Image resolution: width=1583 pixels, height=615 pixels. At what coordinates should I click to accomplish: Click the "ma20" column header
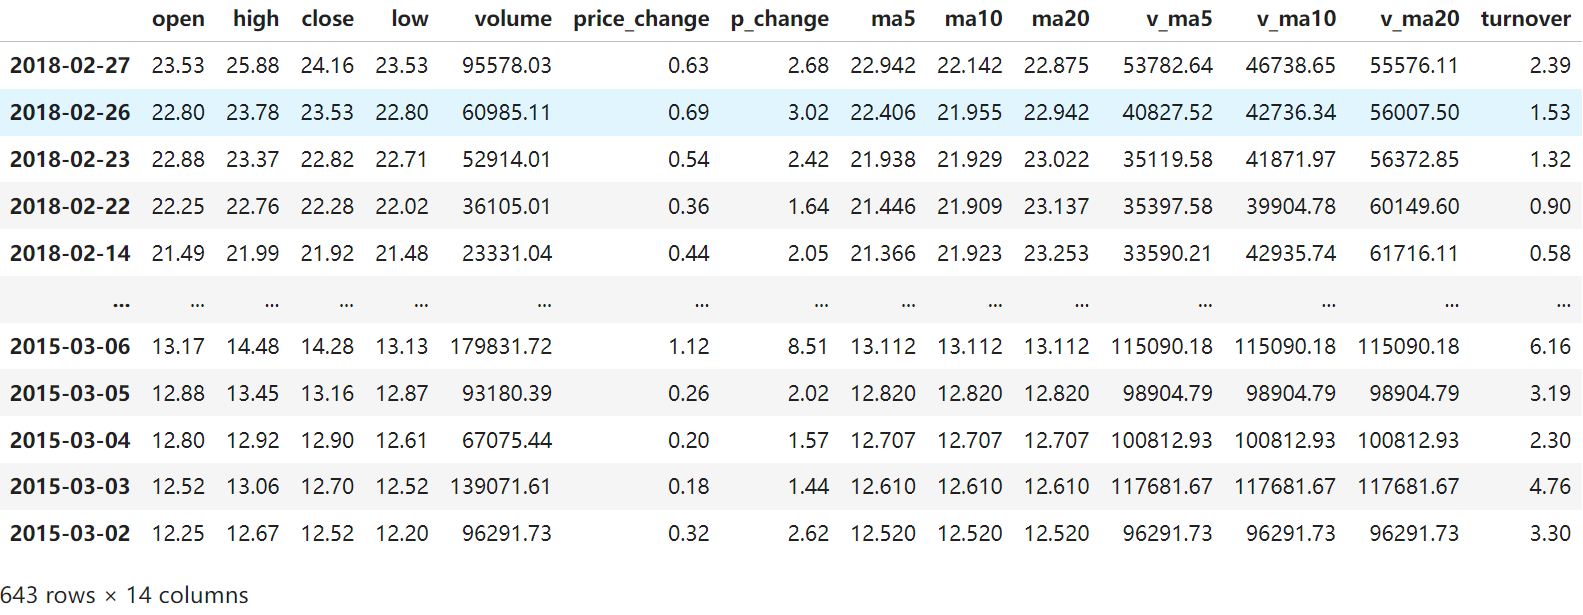pos(1060,19)
